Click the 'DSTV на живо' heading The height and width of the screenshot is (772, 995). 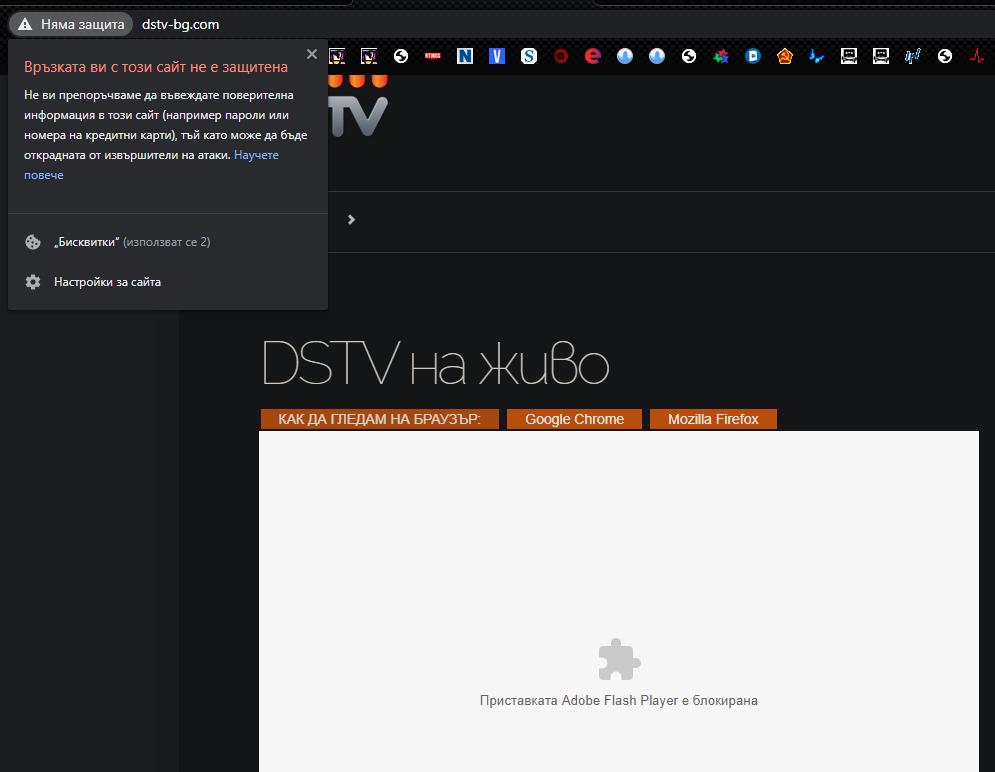435,363
